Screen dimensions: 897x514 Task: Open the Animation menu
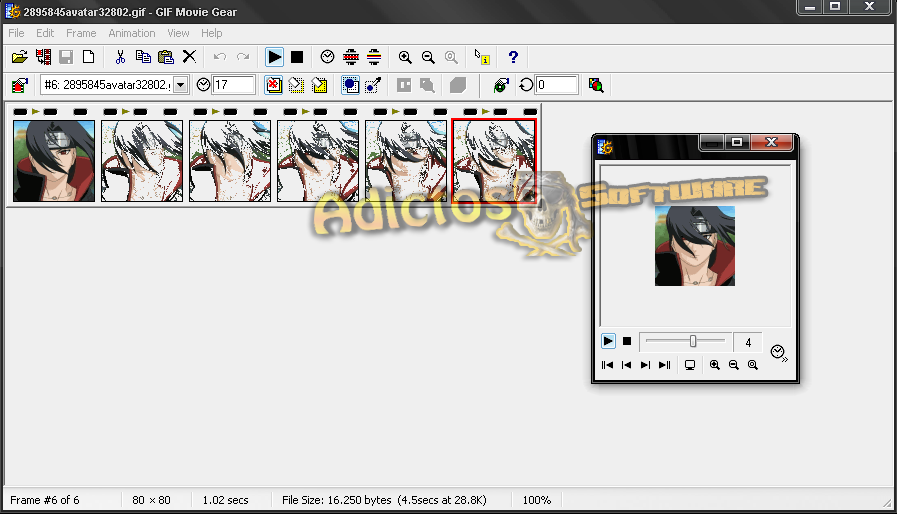pos(132,33)
